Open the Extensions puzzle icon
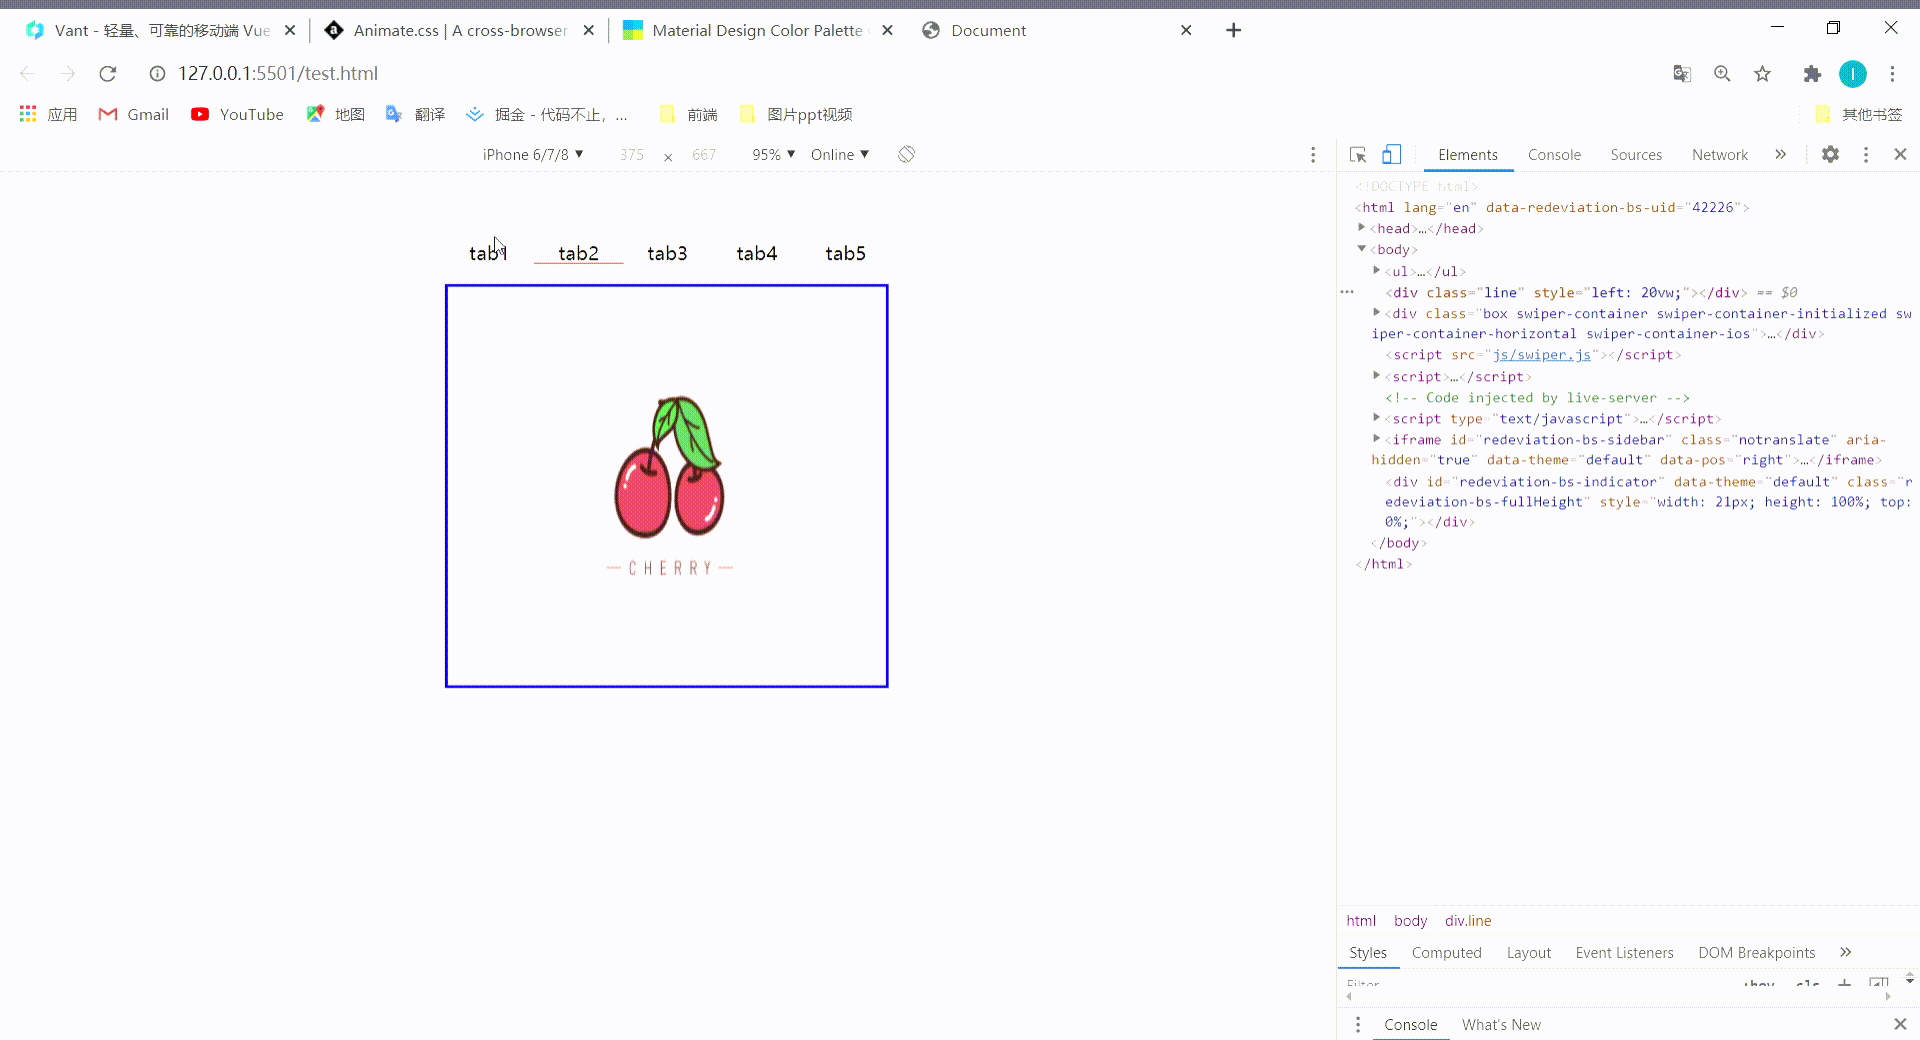This screenshot has width=1920, height=1040. point(1812,73)
